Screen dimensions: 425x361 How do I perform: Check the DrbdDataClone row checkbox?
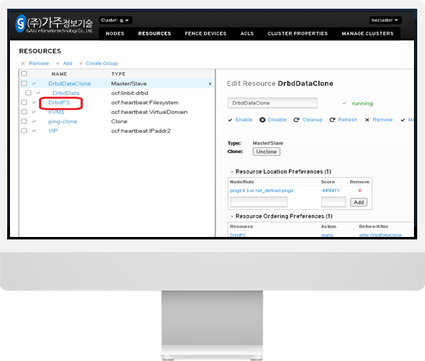point(24,83)
